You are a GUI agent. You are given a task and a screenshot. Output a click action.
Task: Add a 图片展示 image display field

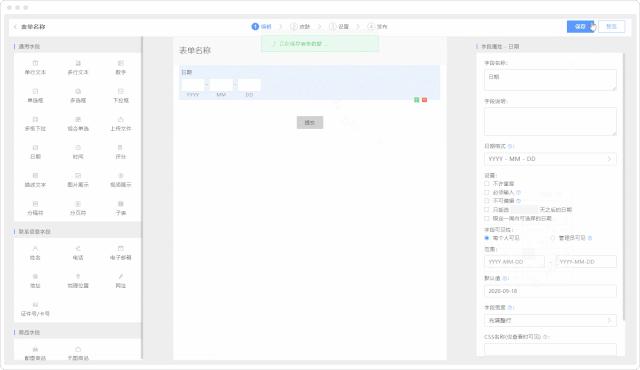pos(78,180)
